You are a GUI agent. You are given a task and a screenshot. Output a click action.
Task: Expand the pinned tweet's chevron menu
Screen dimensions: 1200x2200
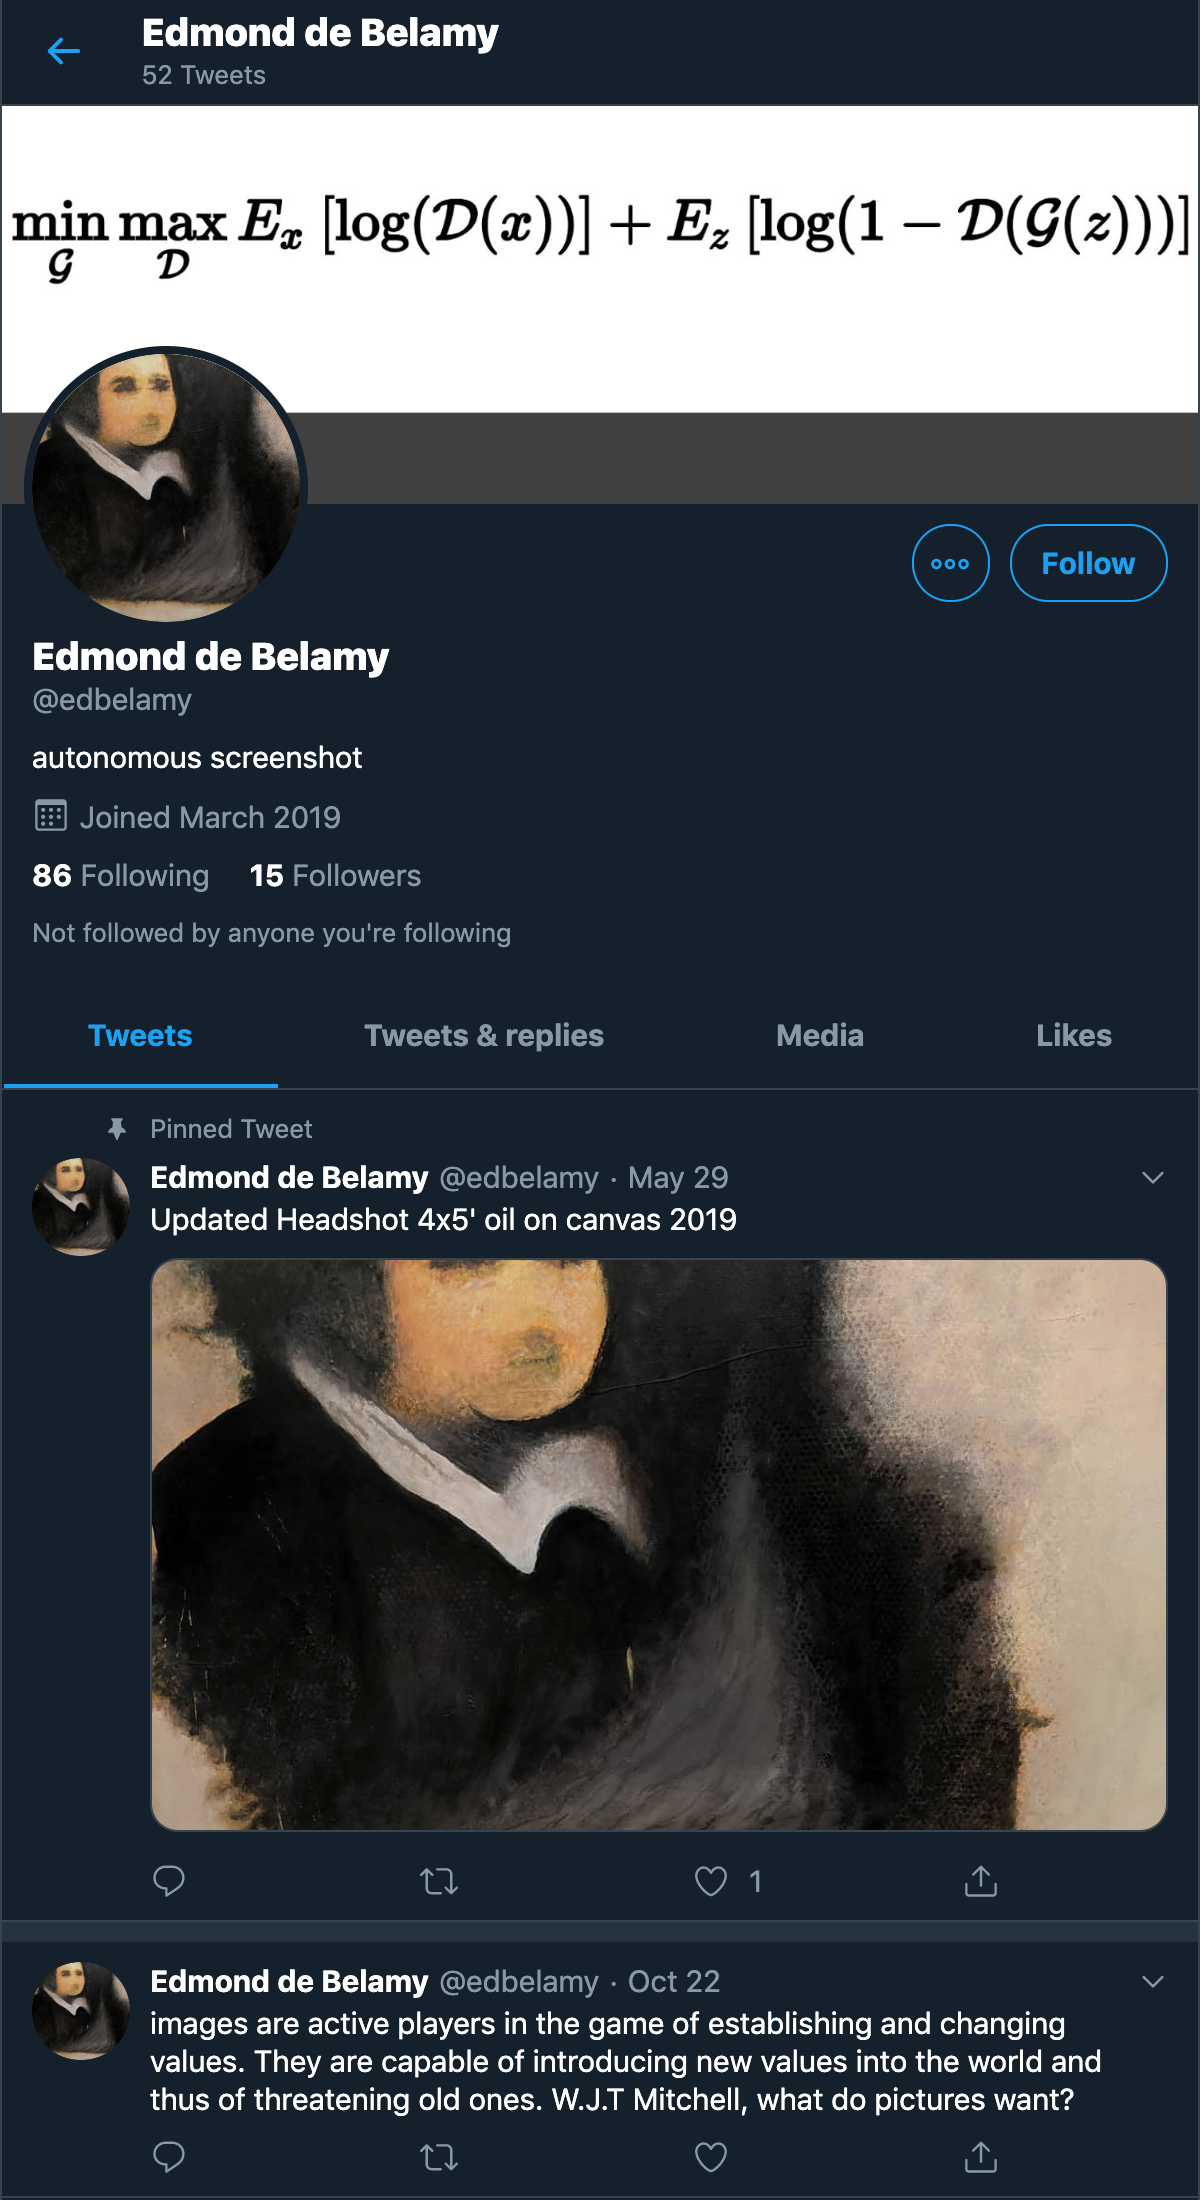[1153, 1177]
